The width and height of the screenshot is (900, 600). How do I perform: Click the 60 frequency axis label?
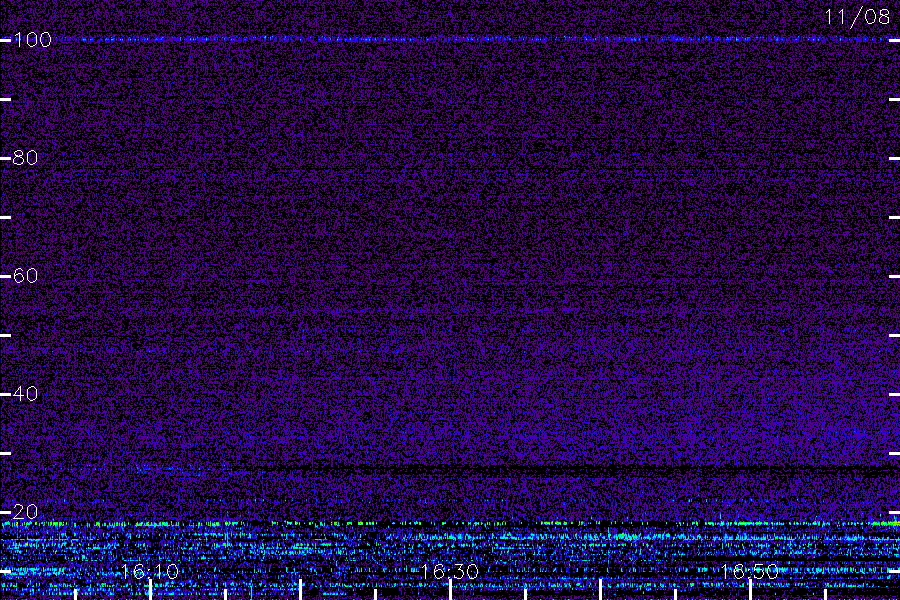coord(25,276)
